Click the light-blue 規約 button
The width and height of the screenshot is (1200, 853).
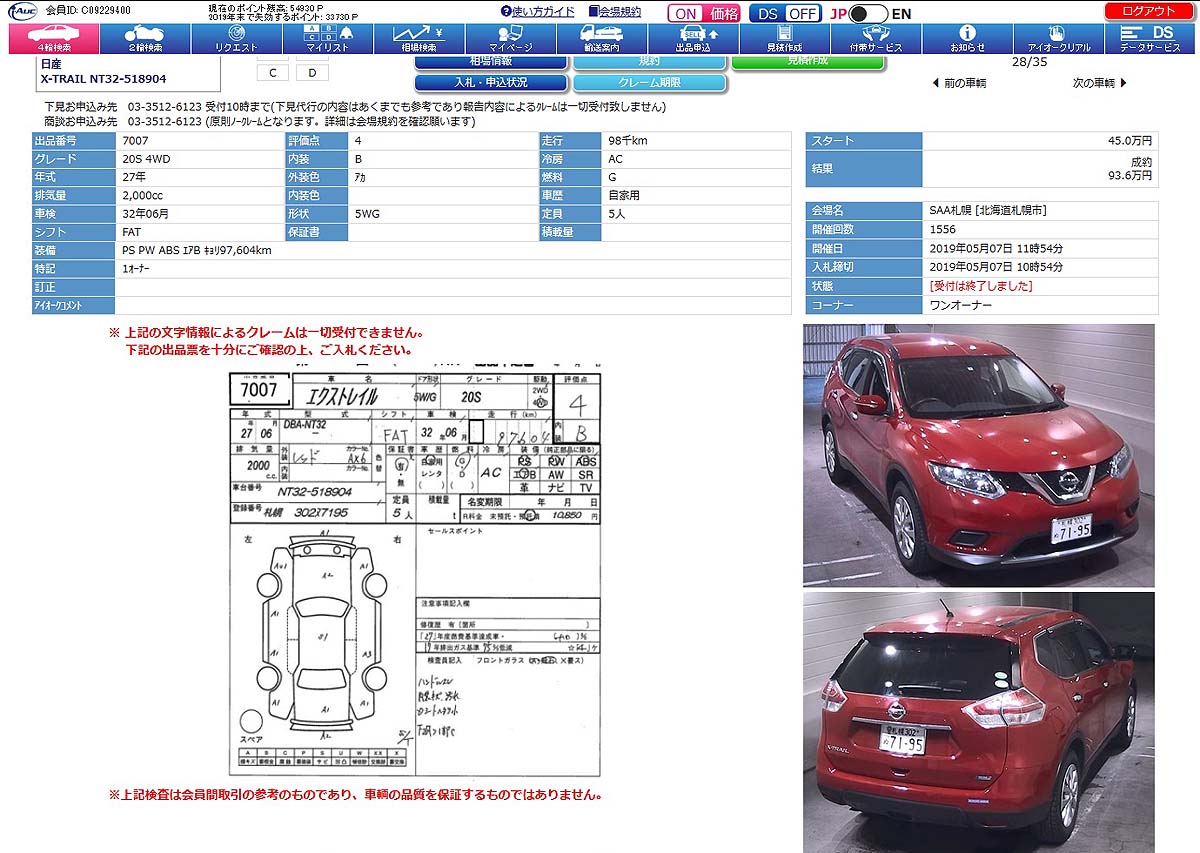[x=649, y=62]
